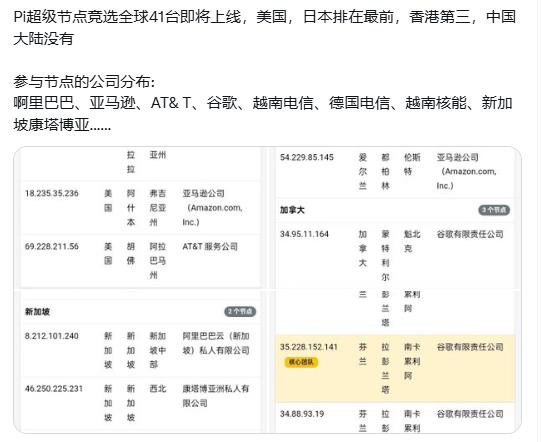541x442 pixels.
Task: Click the company list paragraph starting 啊里巴巴
Action: coord(263,114)
